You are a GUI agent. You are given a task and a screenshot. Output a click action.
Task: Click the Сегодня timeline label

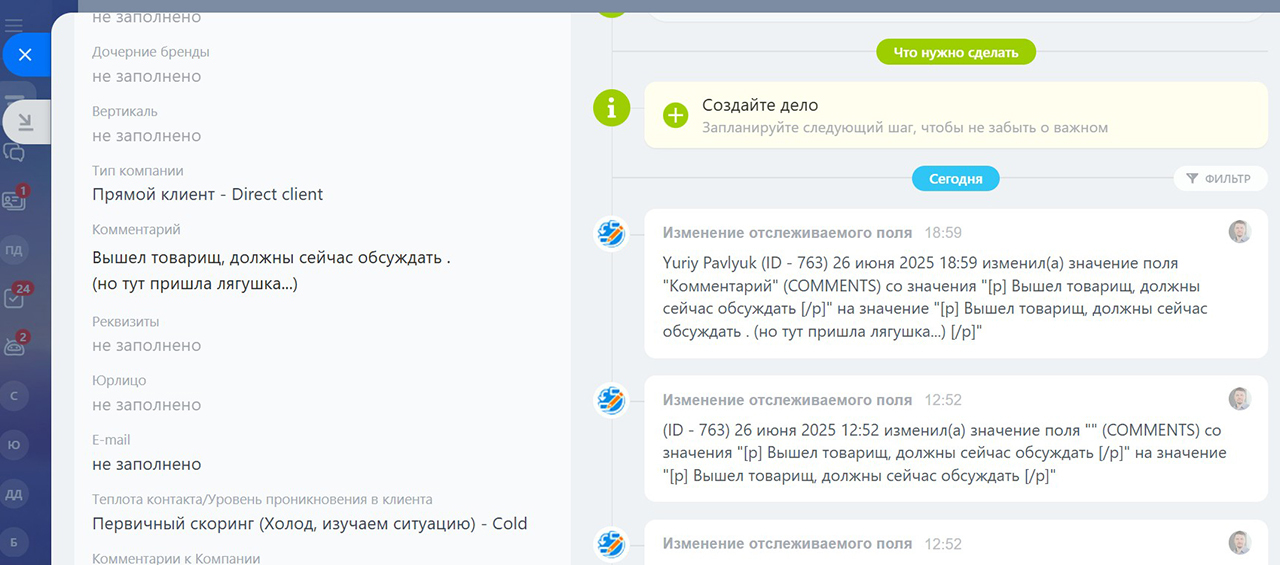[x=956, y=179]
